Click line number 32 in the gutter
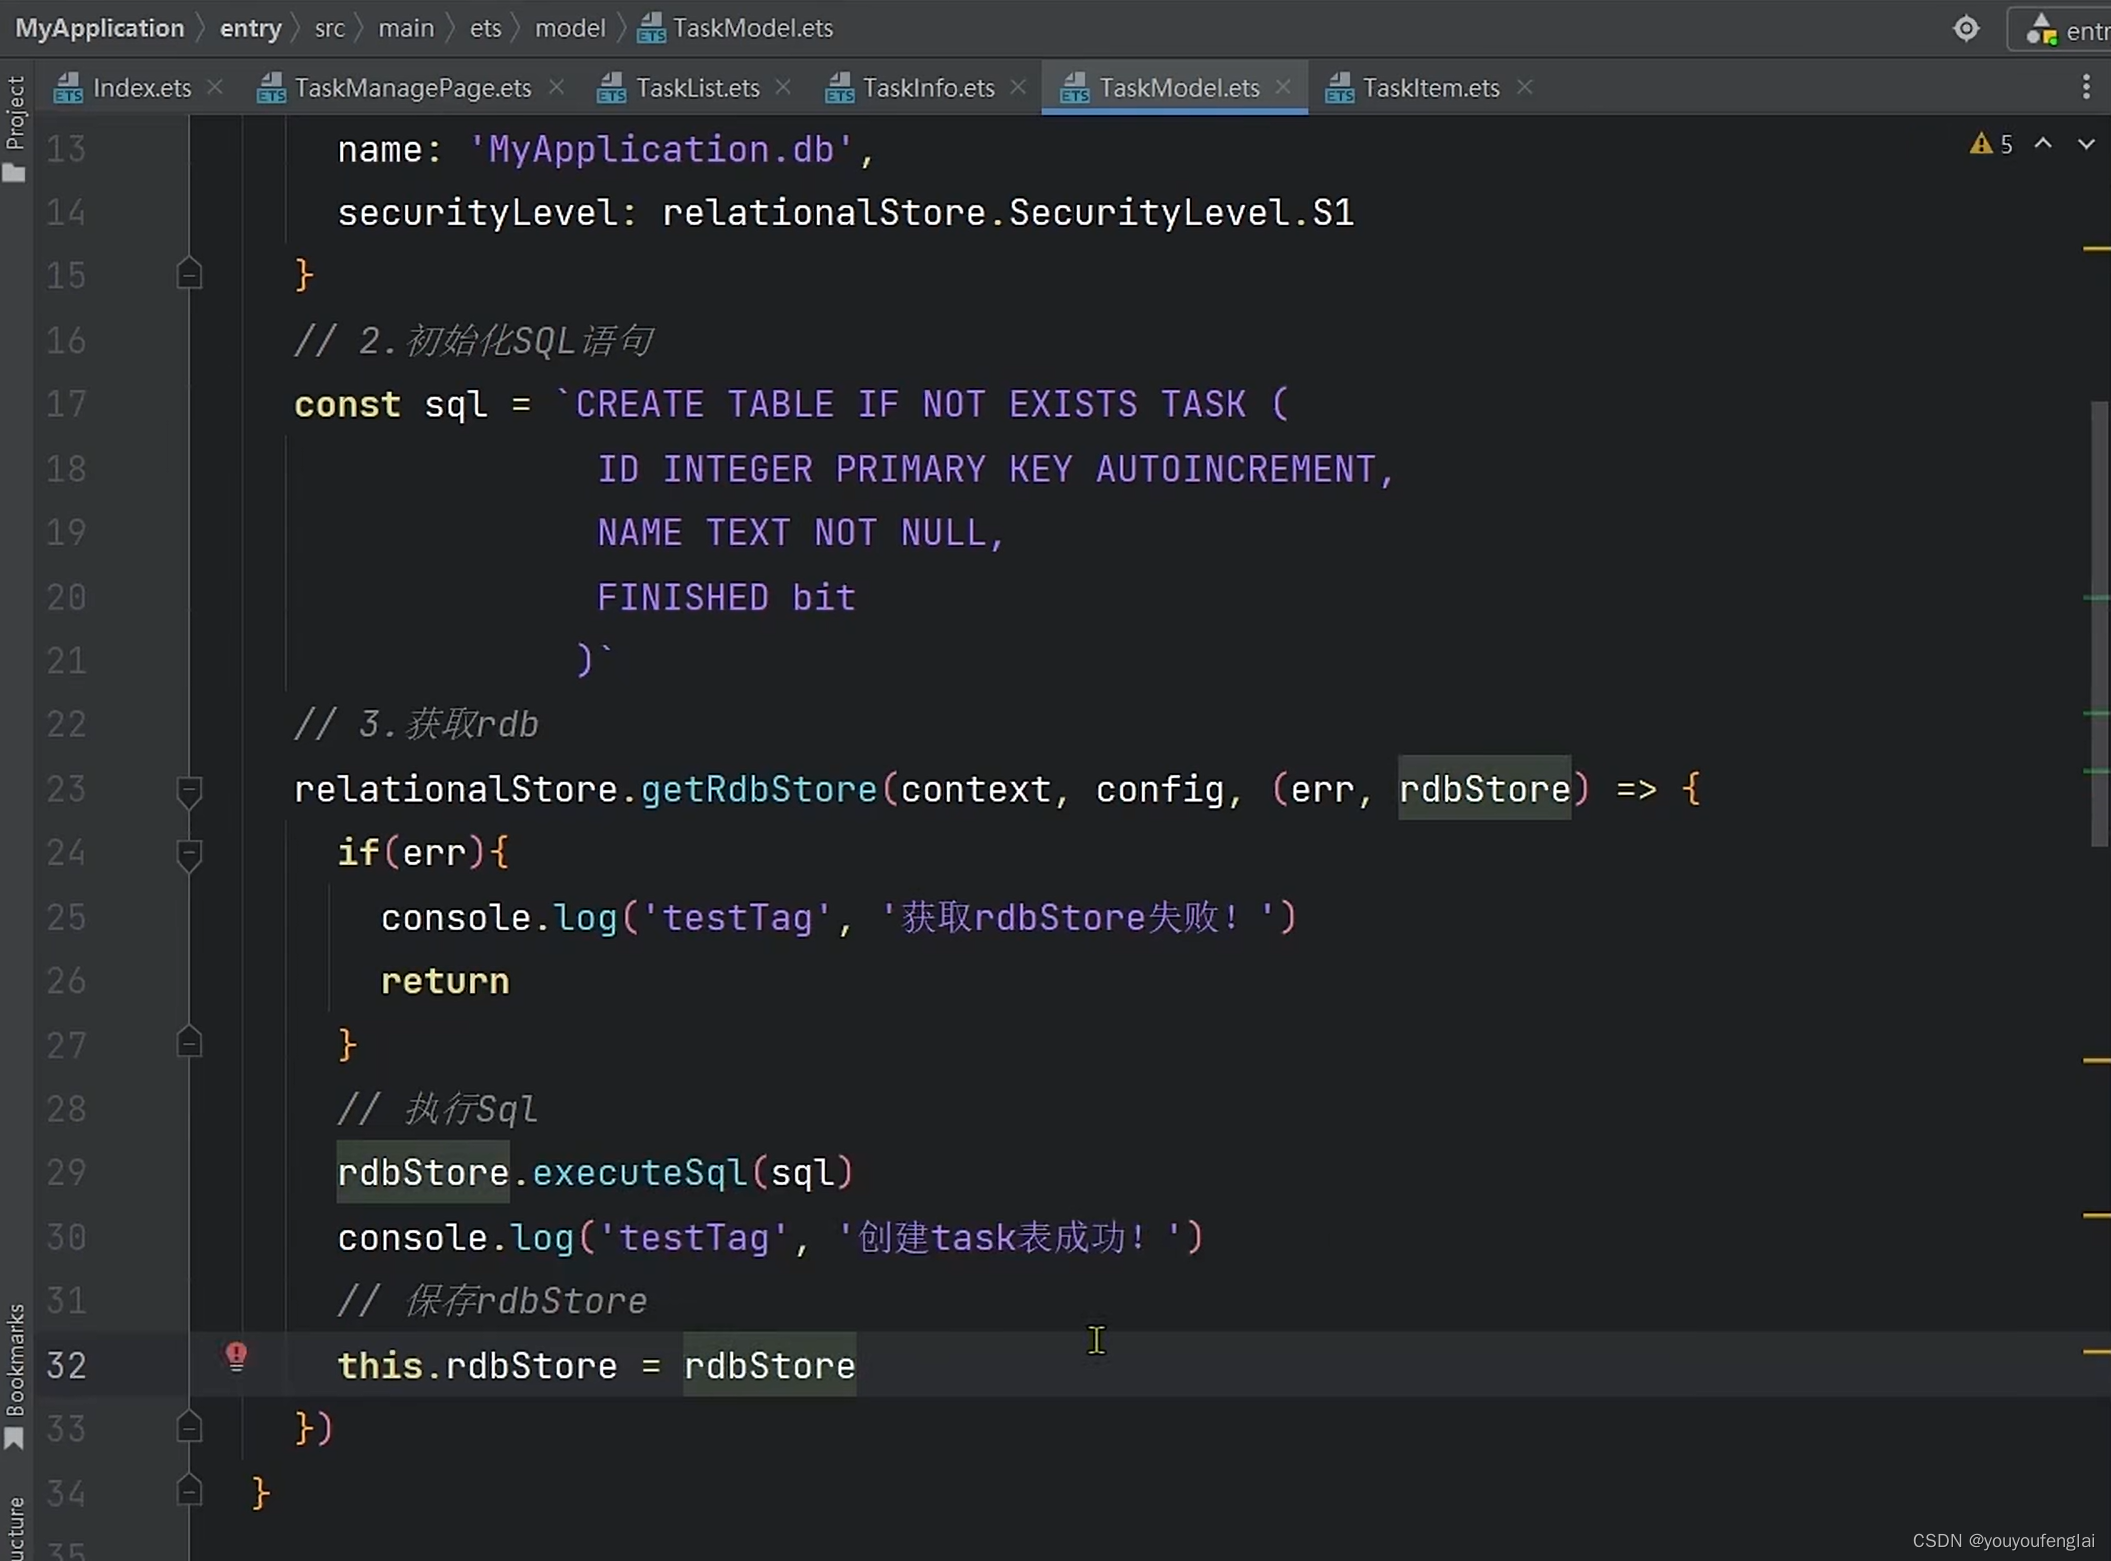This screenshot has height=1561, width=2111. (x=66, y=1365)
